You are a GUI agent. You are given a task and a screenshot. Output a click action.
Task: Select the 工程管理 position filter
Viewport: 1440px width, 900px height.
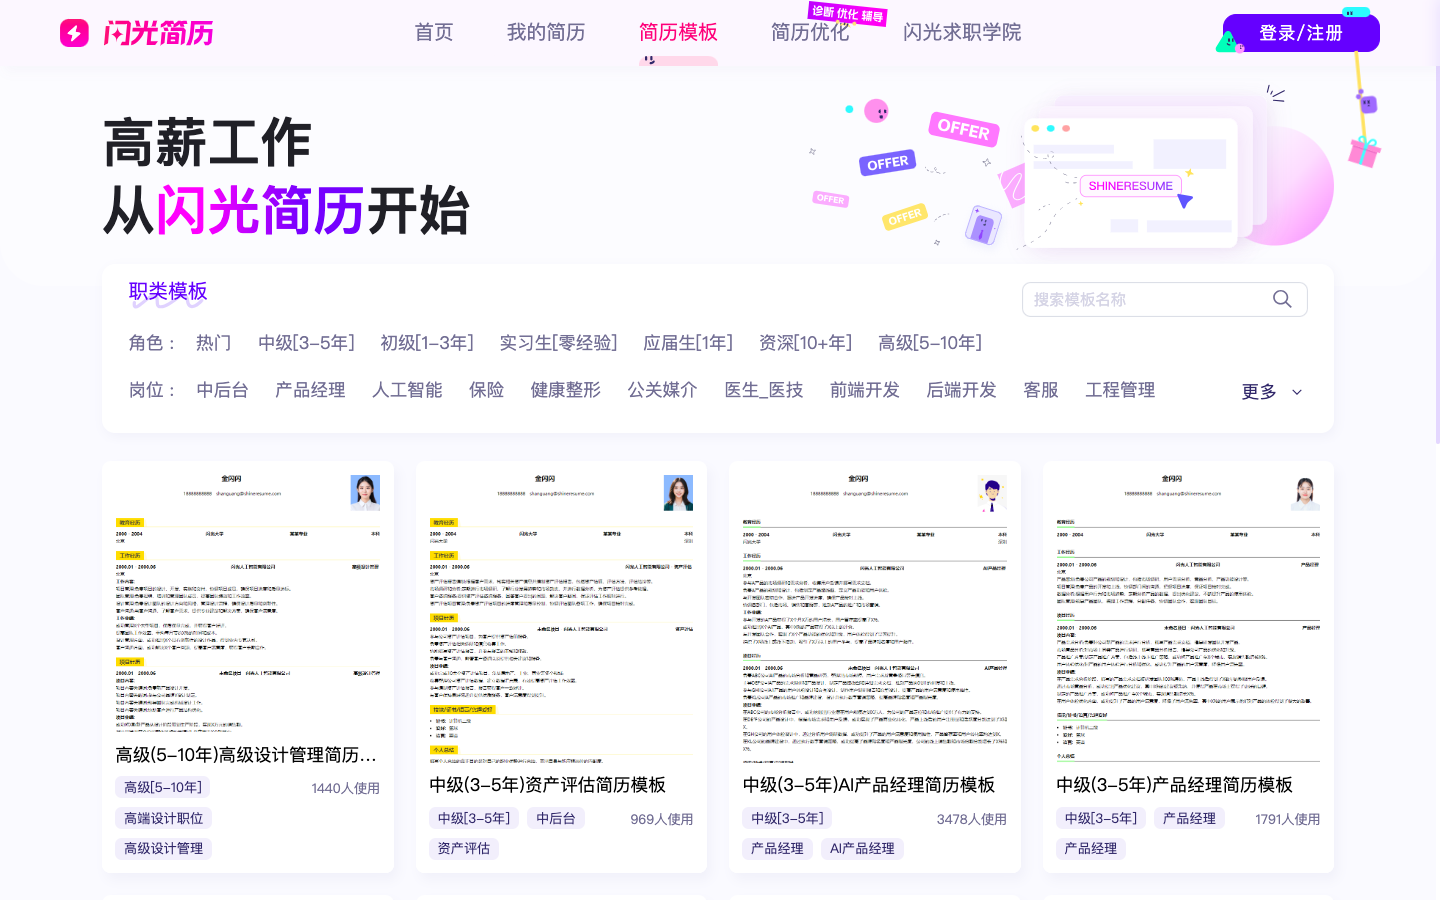pos(1120,390)
